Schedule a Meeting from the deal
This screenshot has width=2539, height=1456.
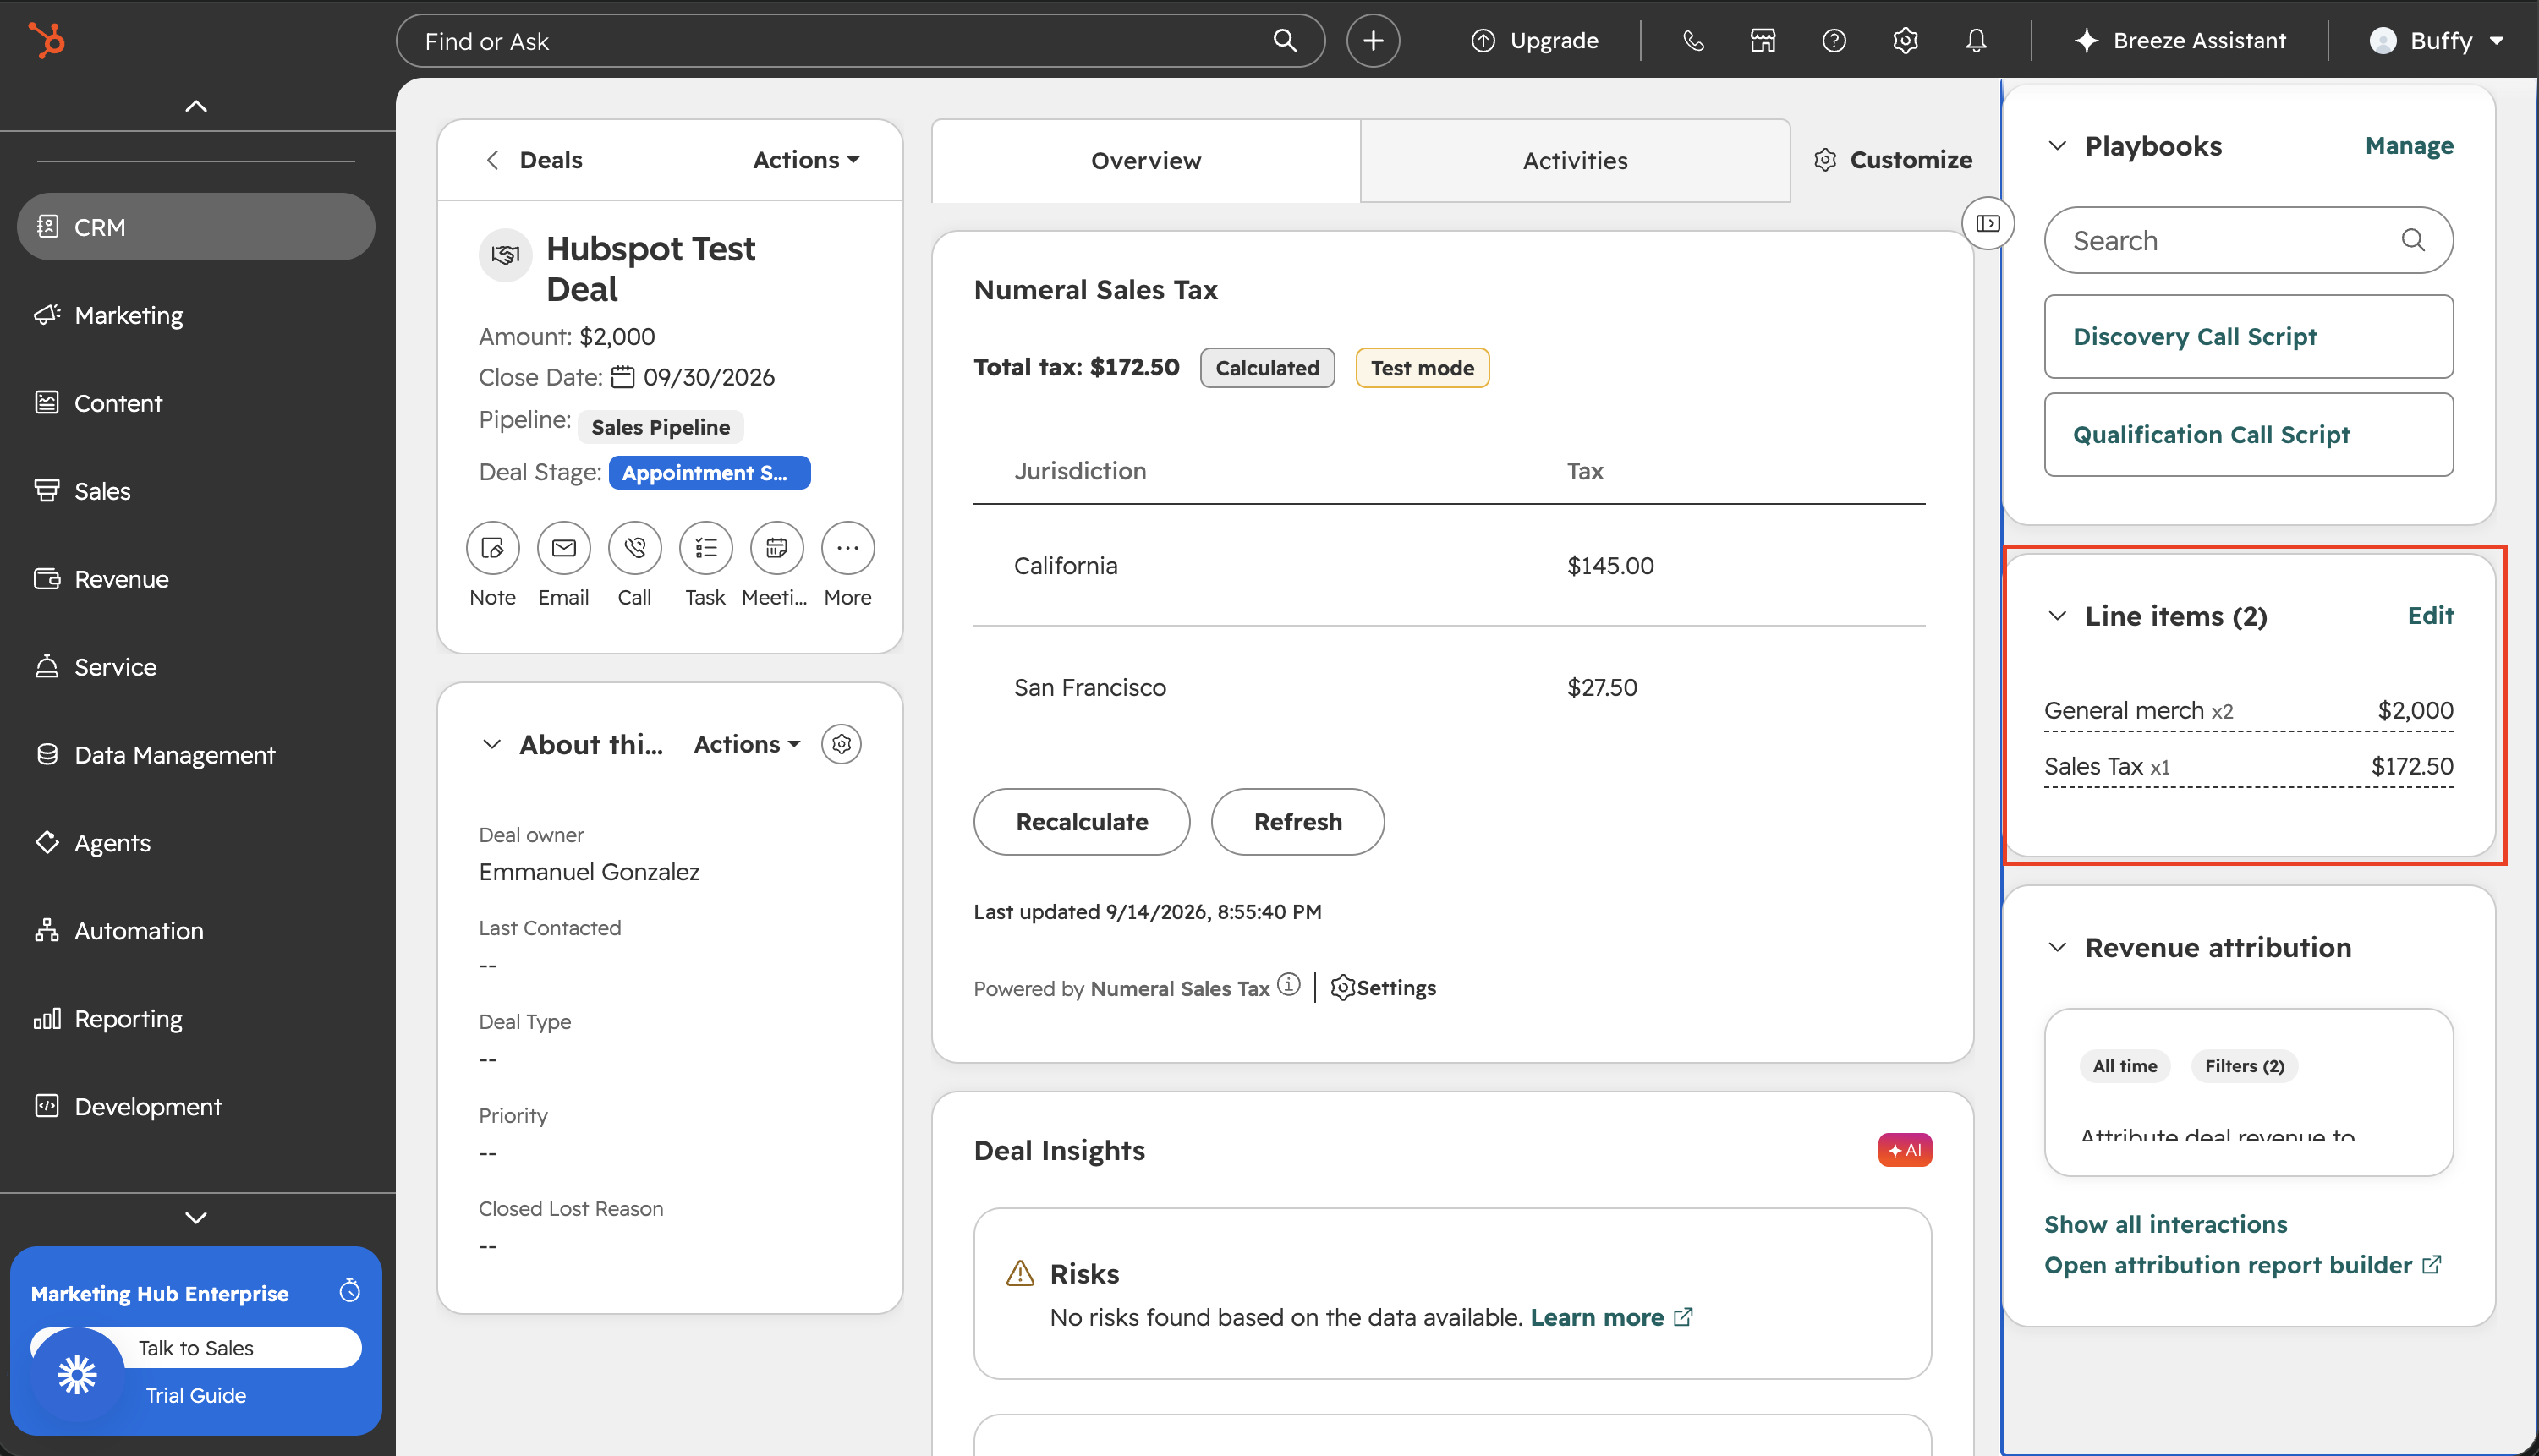coord(777,548)
